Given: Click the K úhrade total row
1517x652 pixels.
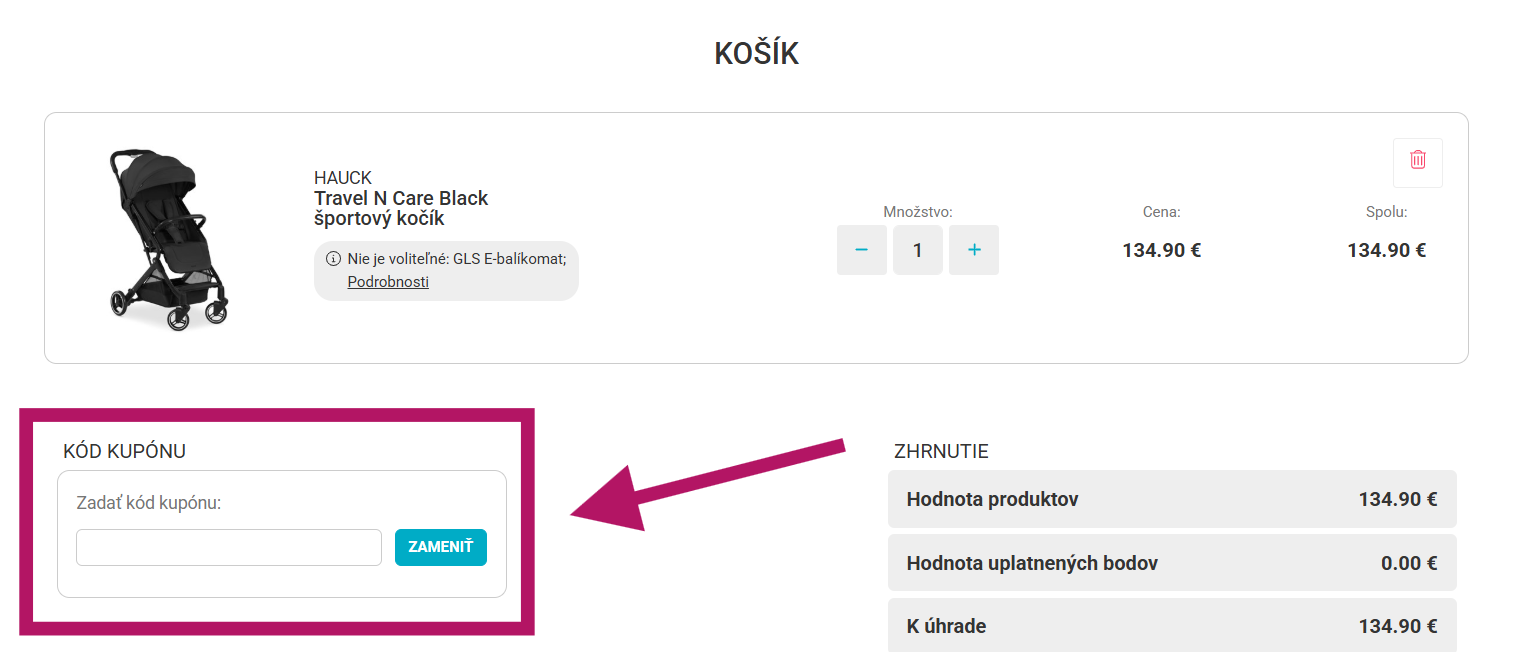Looking at the screenshot, I should coord(1171,626).
